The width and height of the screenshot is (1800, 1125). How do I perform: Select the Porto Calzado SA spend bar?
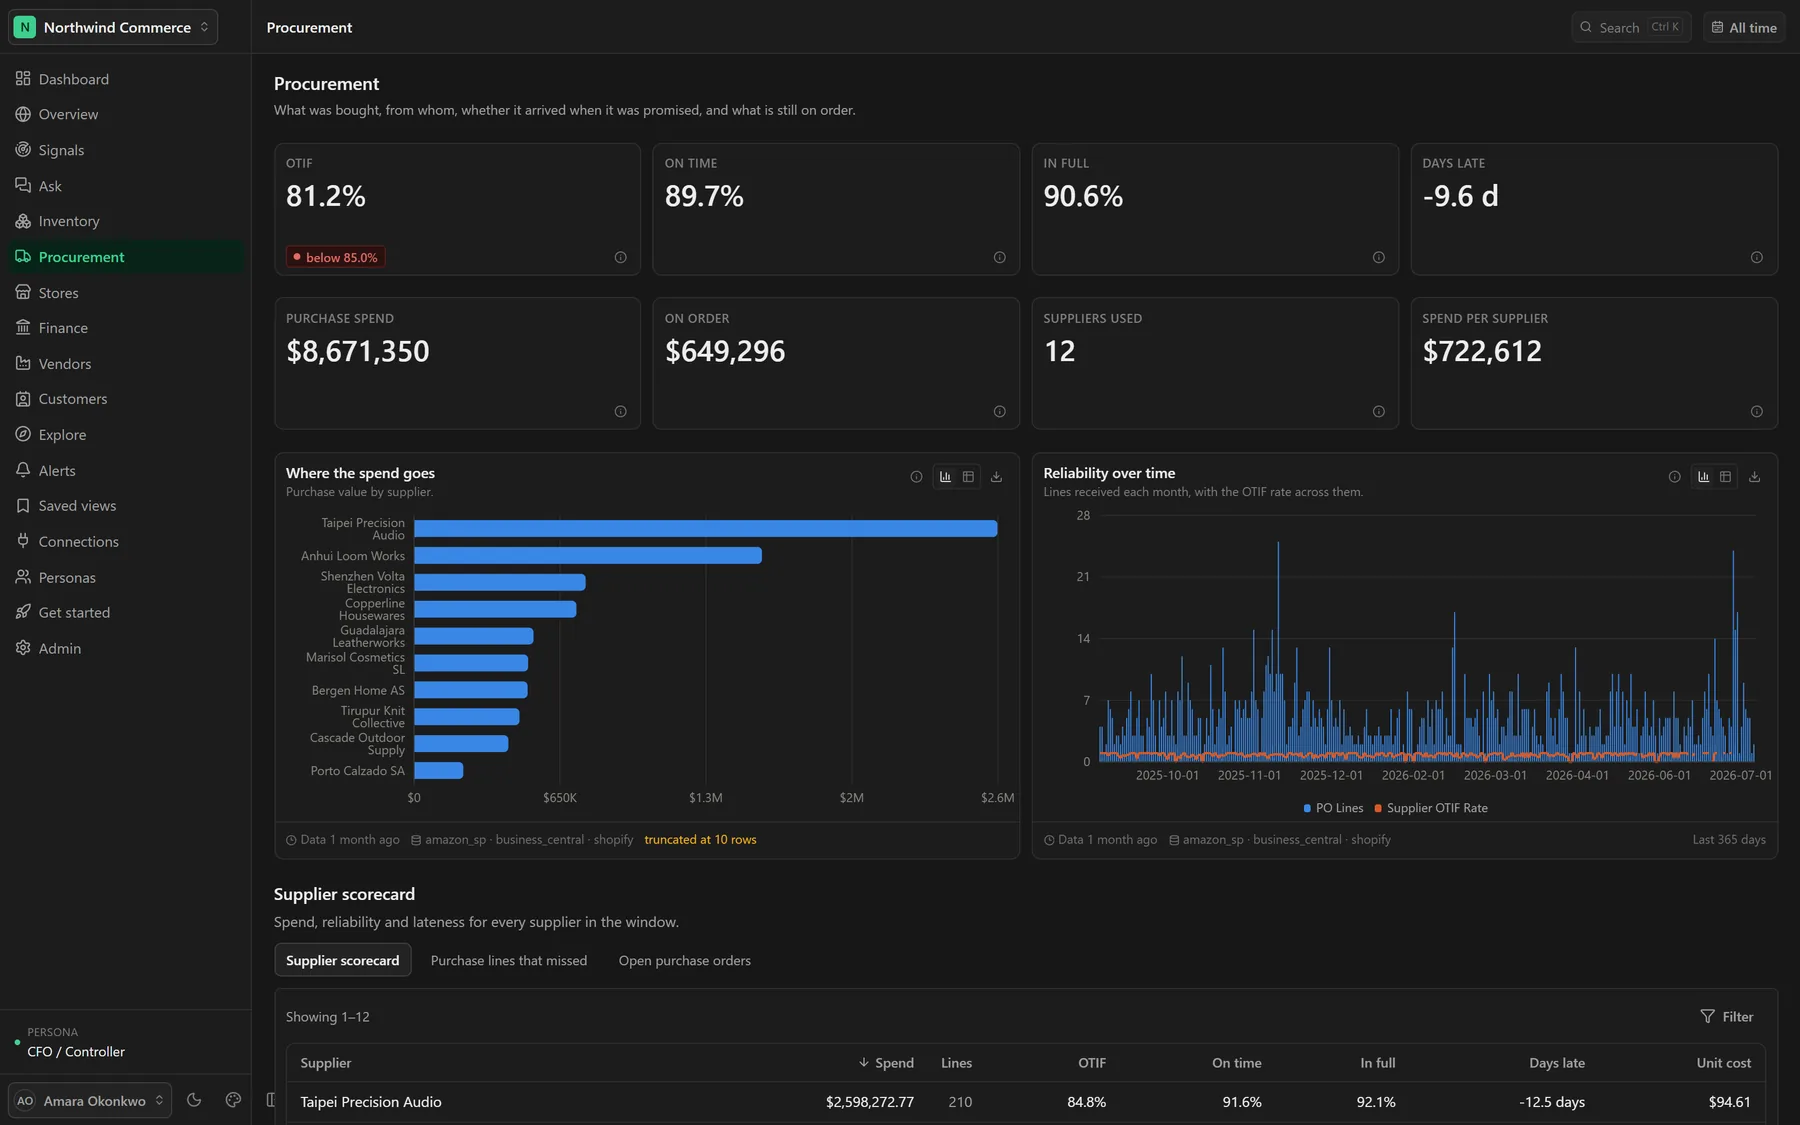[439, 770]
